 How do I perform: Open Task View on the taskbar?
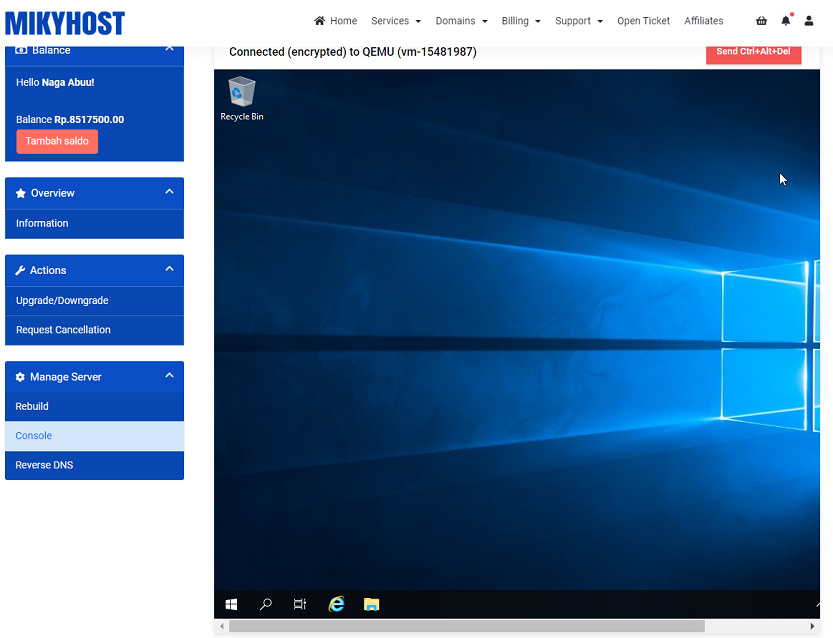tap(300, 604)
